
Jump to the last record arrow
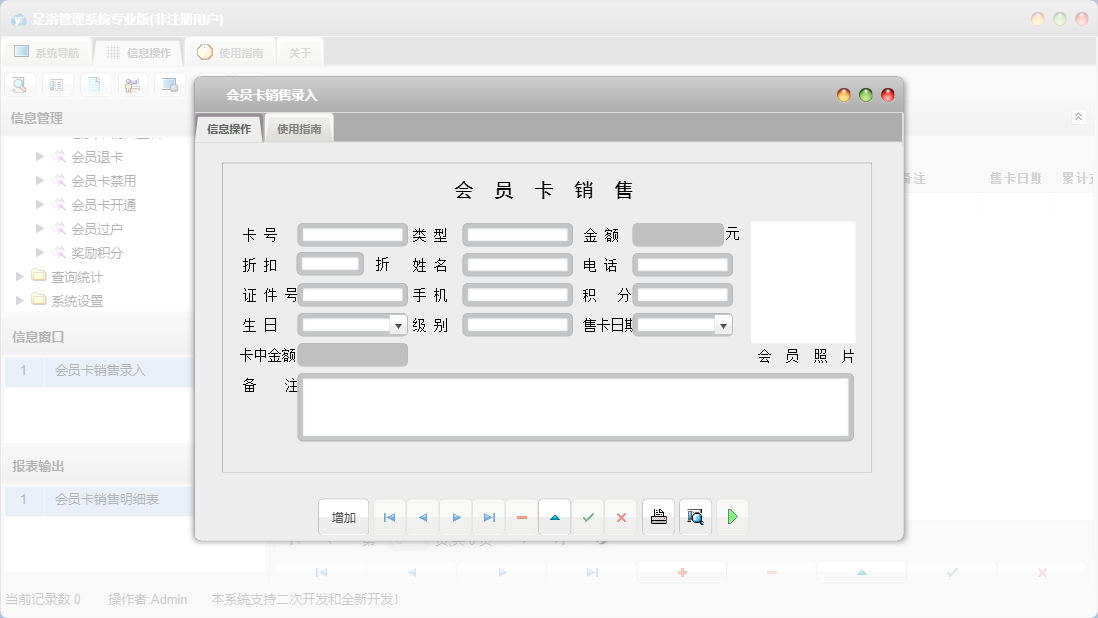(x=489, y=517)
